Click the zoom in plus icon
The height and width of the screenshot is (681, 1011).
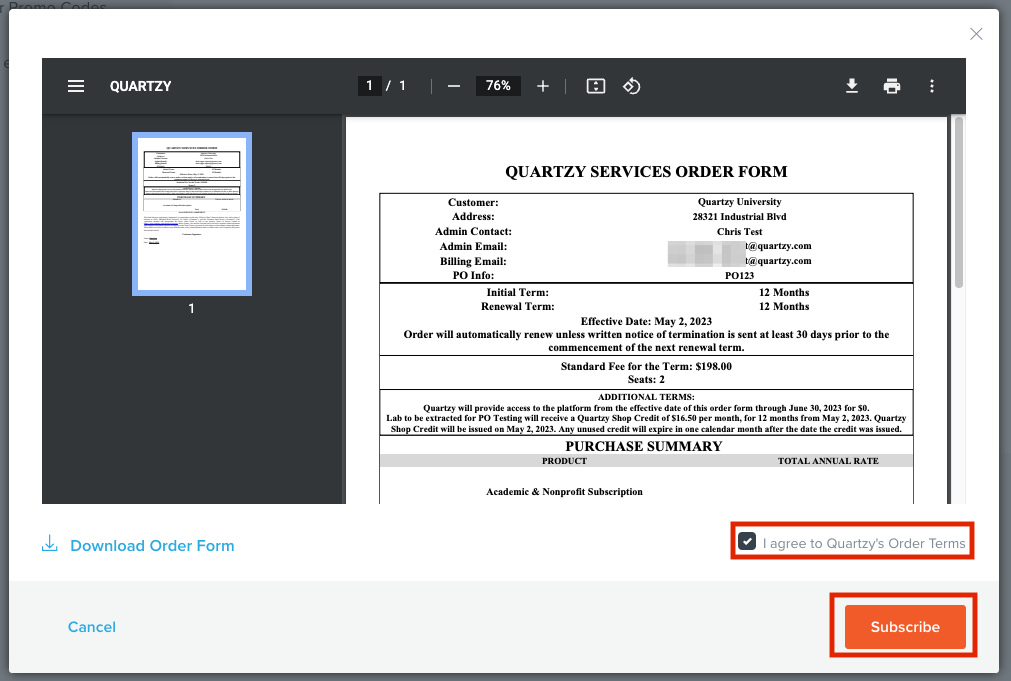pos(543,86)
